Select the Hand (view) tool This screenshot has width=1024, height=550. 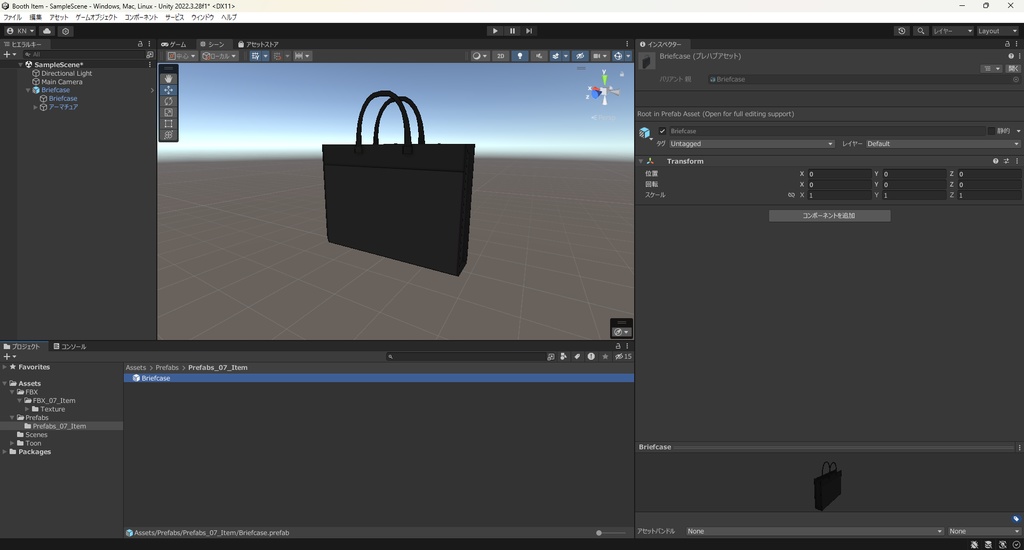pyautogui.click(x=168, y=78)
